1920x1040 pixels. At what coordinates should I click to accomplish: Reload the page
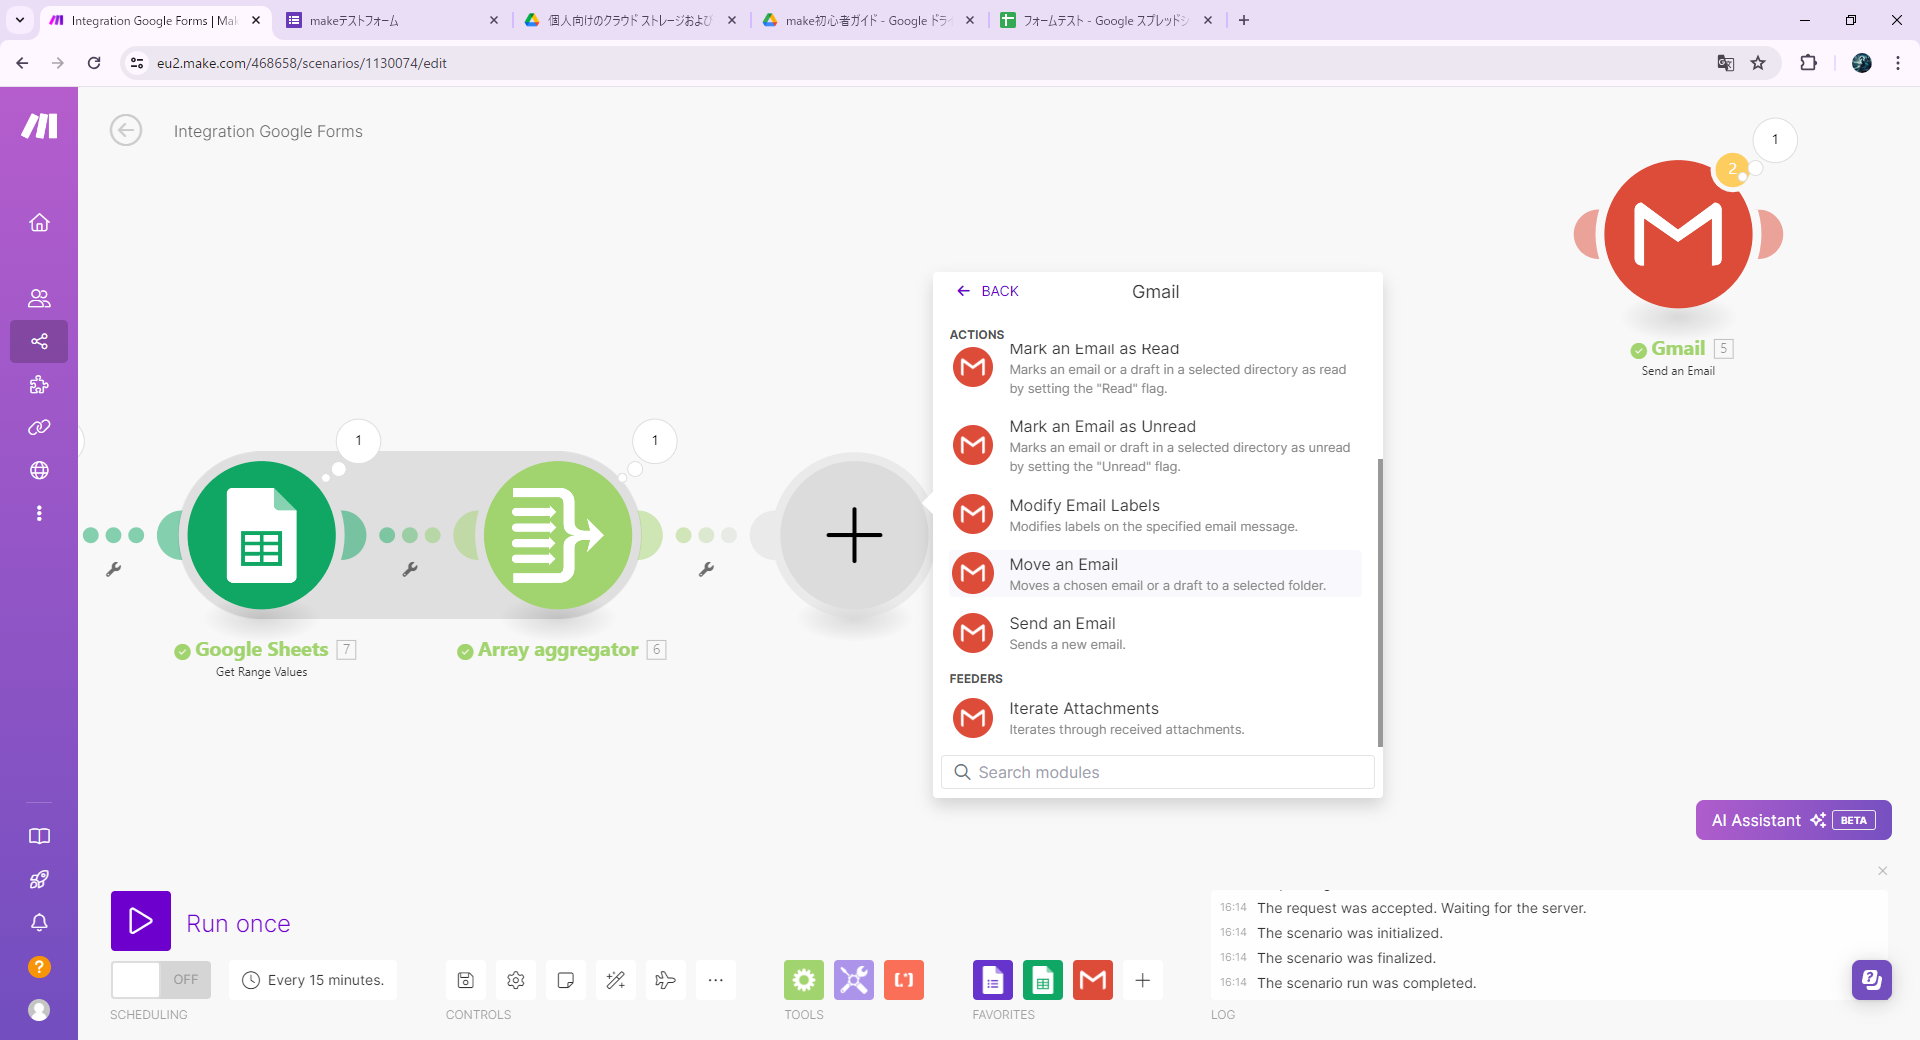click(x=94, y=63)
